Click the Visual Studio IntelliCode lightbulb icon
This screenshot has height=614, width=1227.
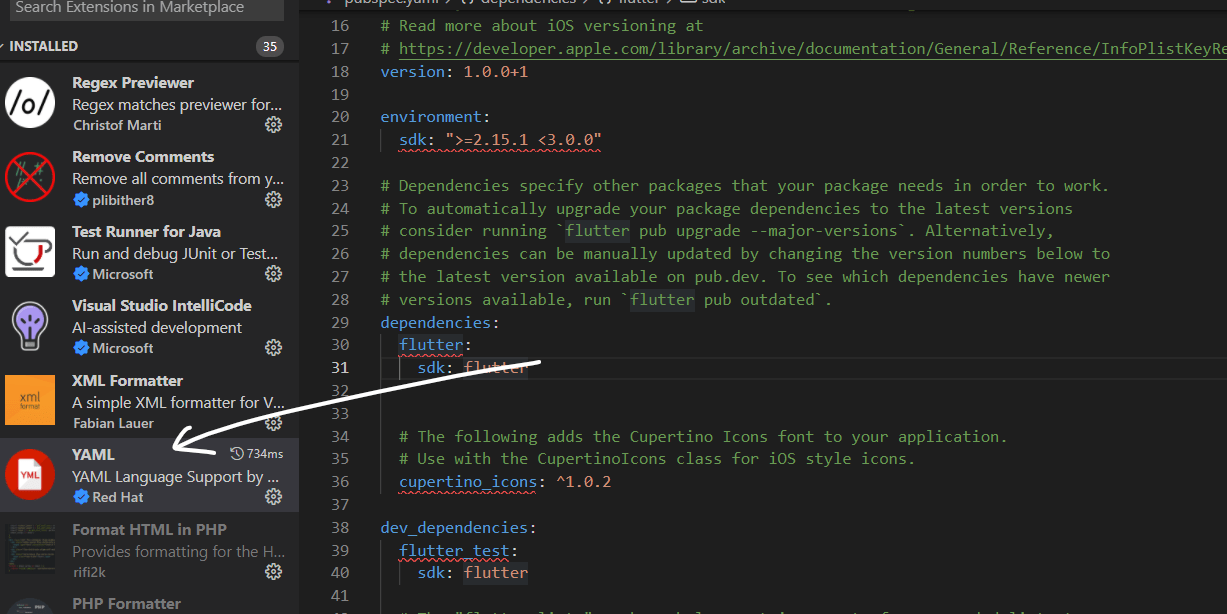30,327
